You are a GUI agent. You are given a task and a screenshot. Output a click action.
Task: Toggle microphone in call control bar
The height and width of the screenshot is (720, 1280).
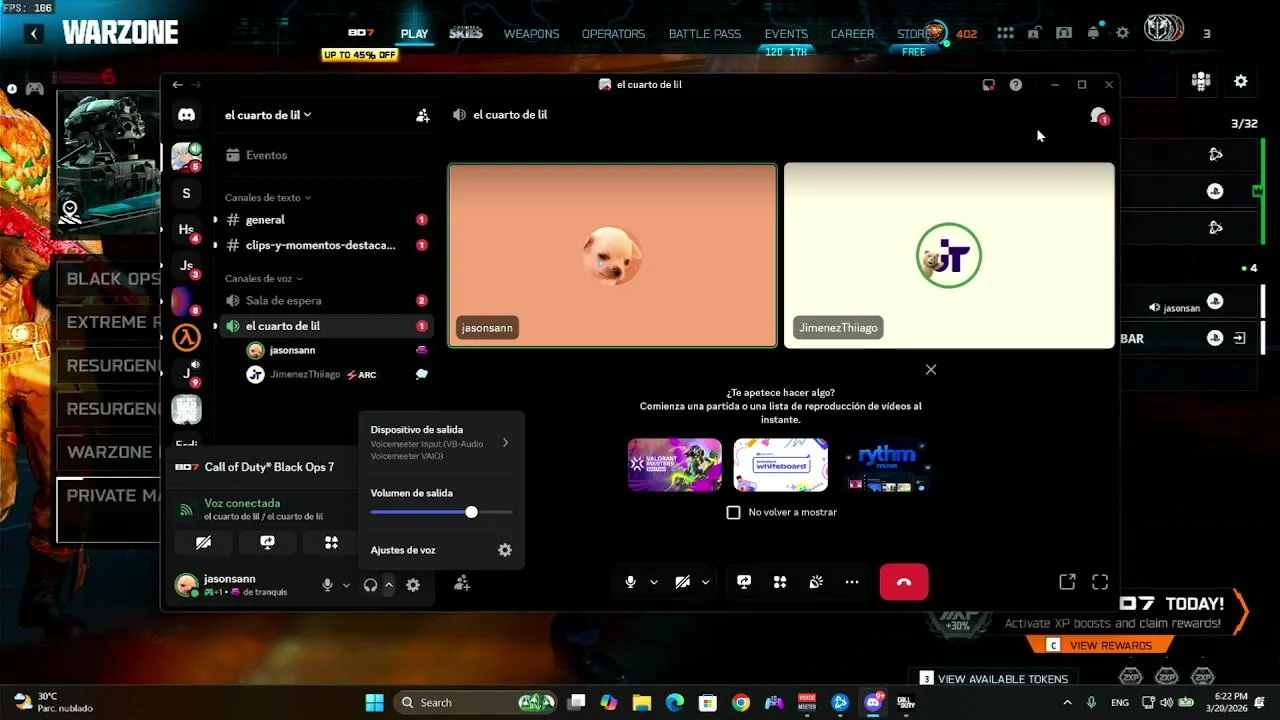(x=630, y=582)
